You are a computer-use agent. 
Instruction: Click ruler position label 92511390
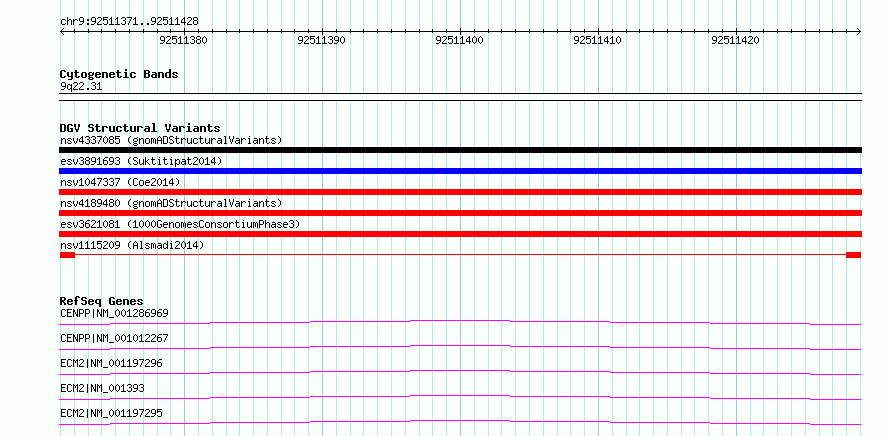point(321,40)
